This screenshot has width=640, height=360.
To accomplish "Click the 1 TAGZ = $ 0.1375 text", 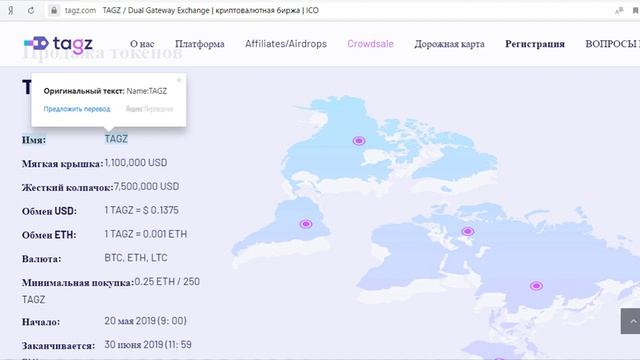I will 142,210.
